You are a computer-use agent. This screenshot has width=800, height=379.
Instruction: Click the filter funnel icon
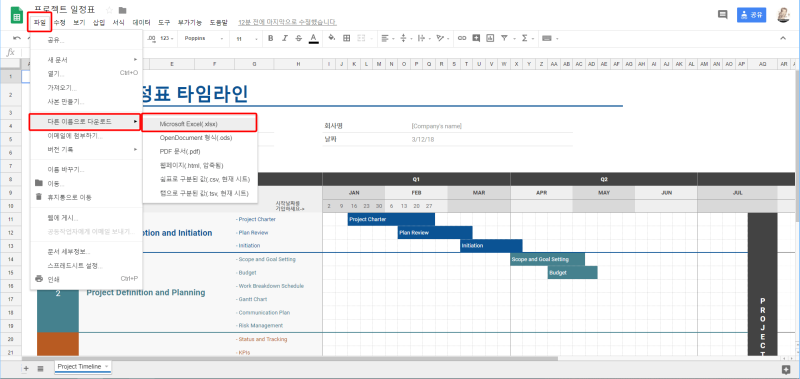(504, 38)
